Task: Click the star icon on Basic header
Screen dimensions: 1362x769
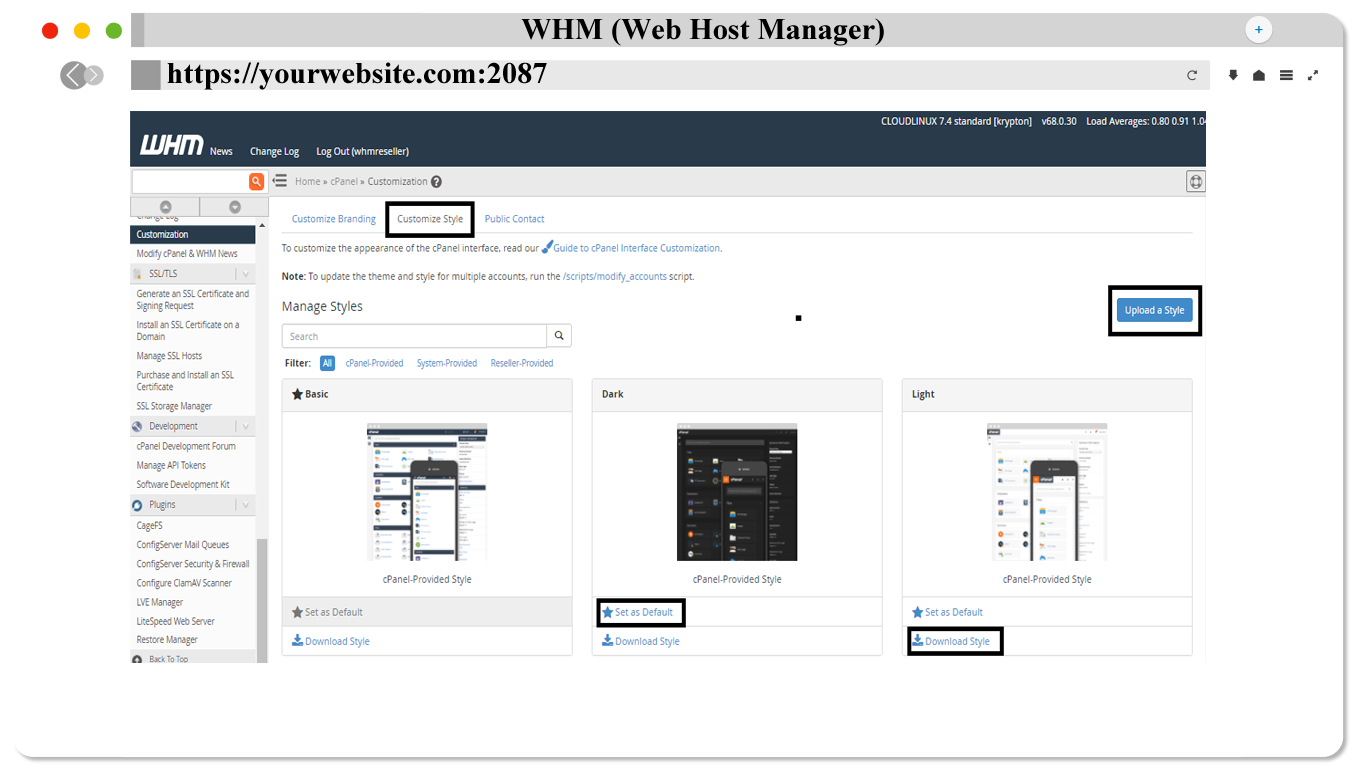Action: click(297, 394)
